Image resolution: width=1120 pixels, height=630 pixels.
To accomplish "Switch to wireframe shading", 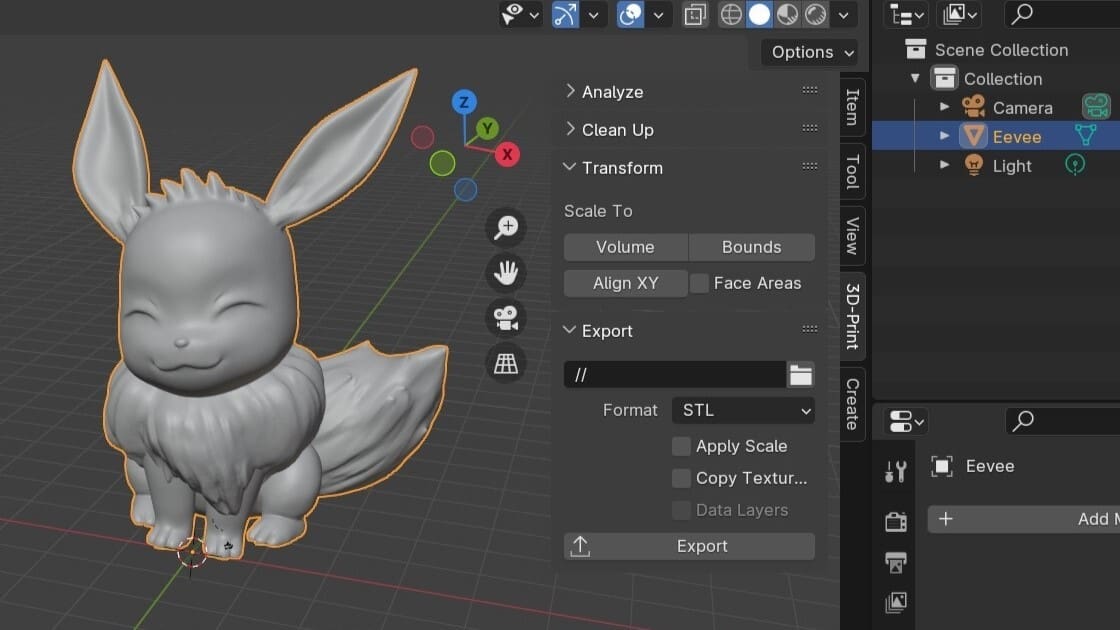I will pyautogui.click(x=731, y=14).
